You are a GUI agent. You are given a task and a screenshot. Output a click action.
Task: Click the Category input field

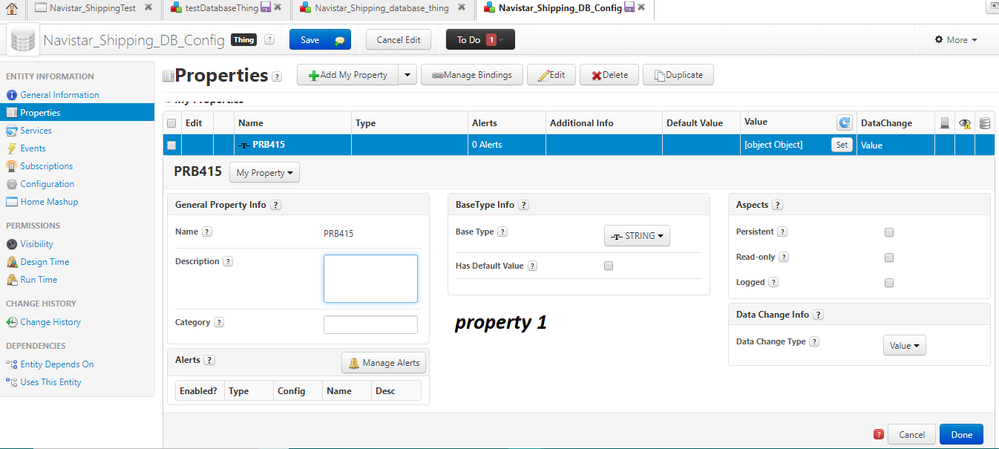[x=371, y=324]
